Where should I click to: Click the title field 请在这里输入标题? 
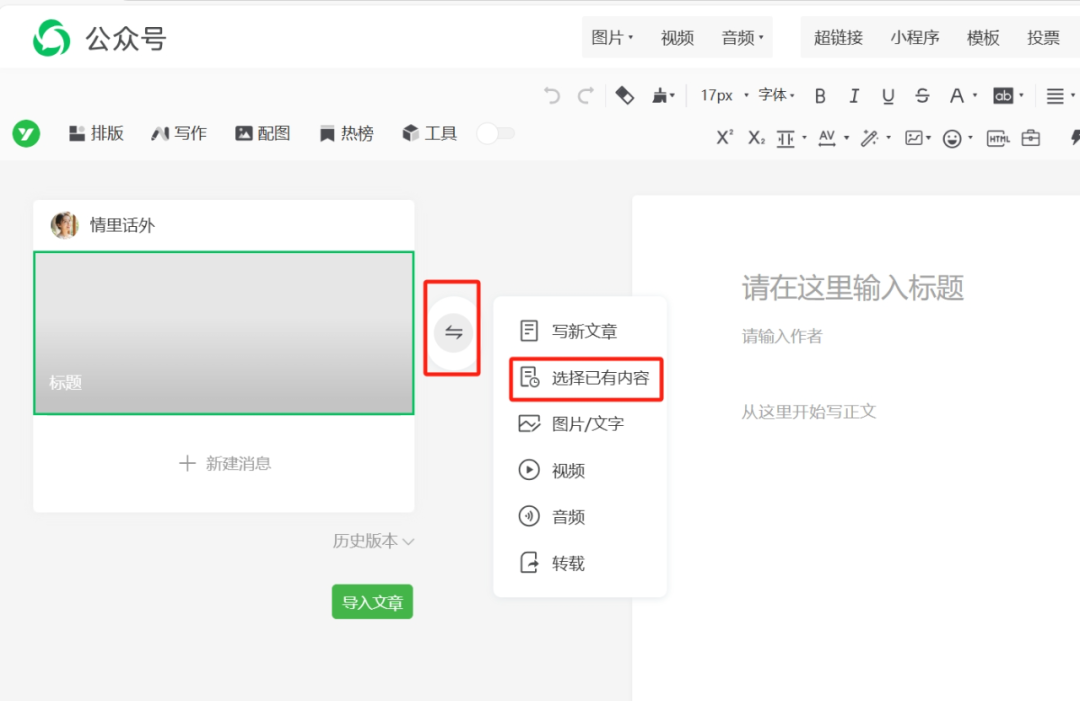pyautogui.click(x=853, y=288)
